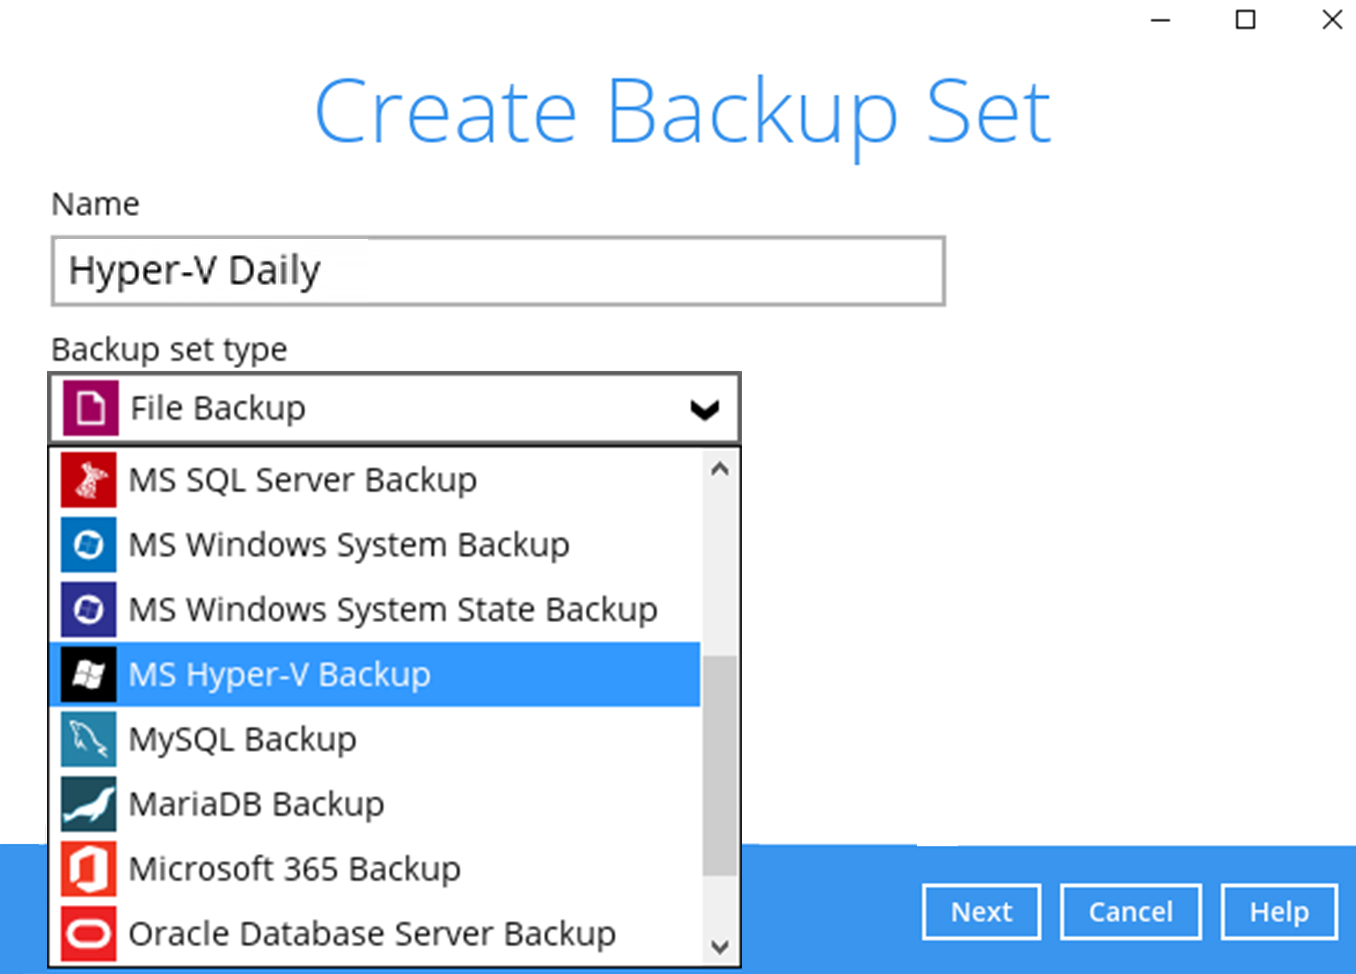The image size is (1356, 974).
Task: Click the MS Windows System State Backup icon
Action: click(x=88, y=609)
